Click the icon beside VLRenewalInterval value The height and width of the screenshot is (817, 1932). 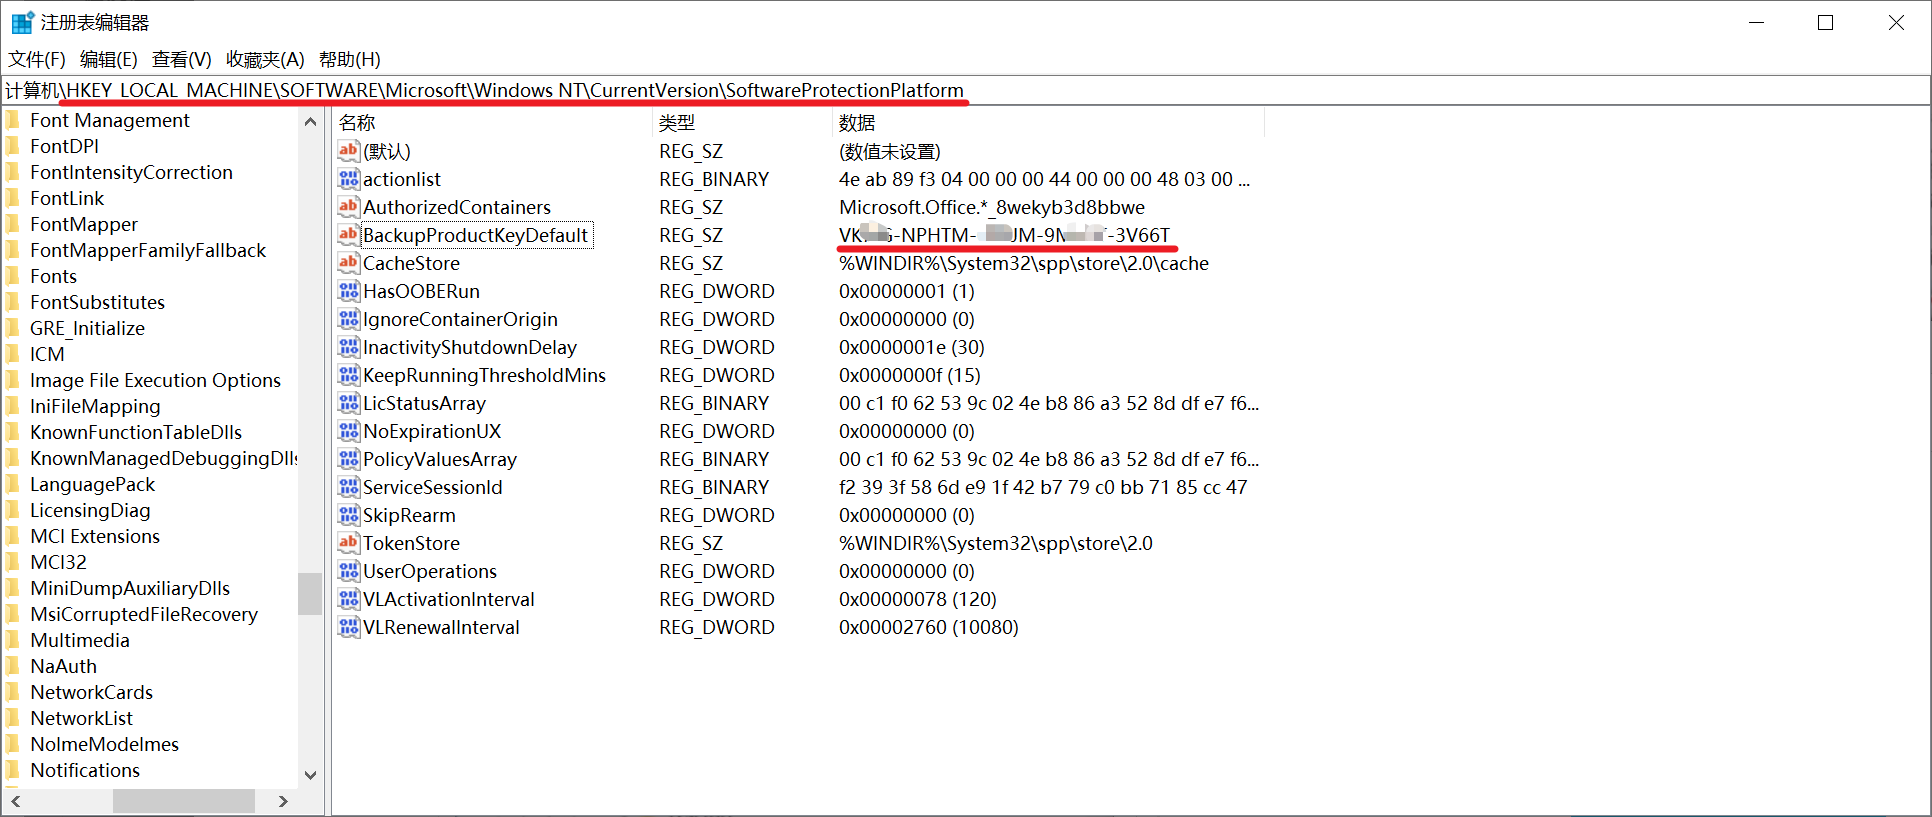(x=348, y=627)
